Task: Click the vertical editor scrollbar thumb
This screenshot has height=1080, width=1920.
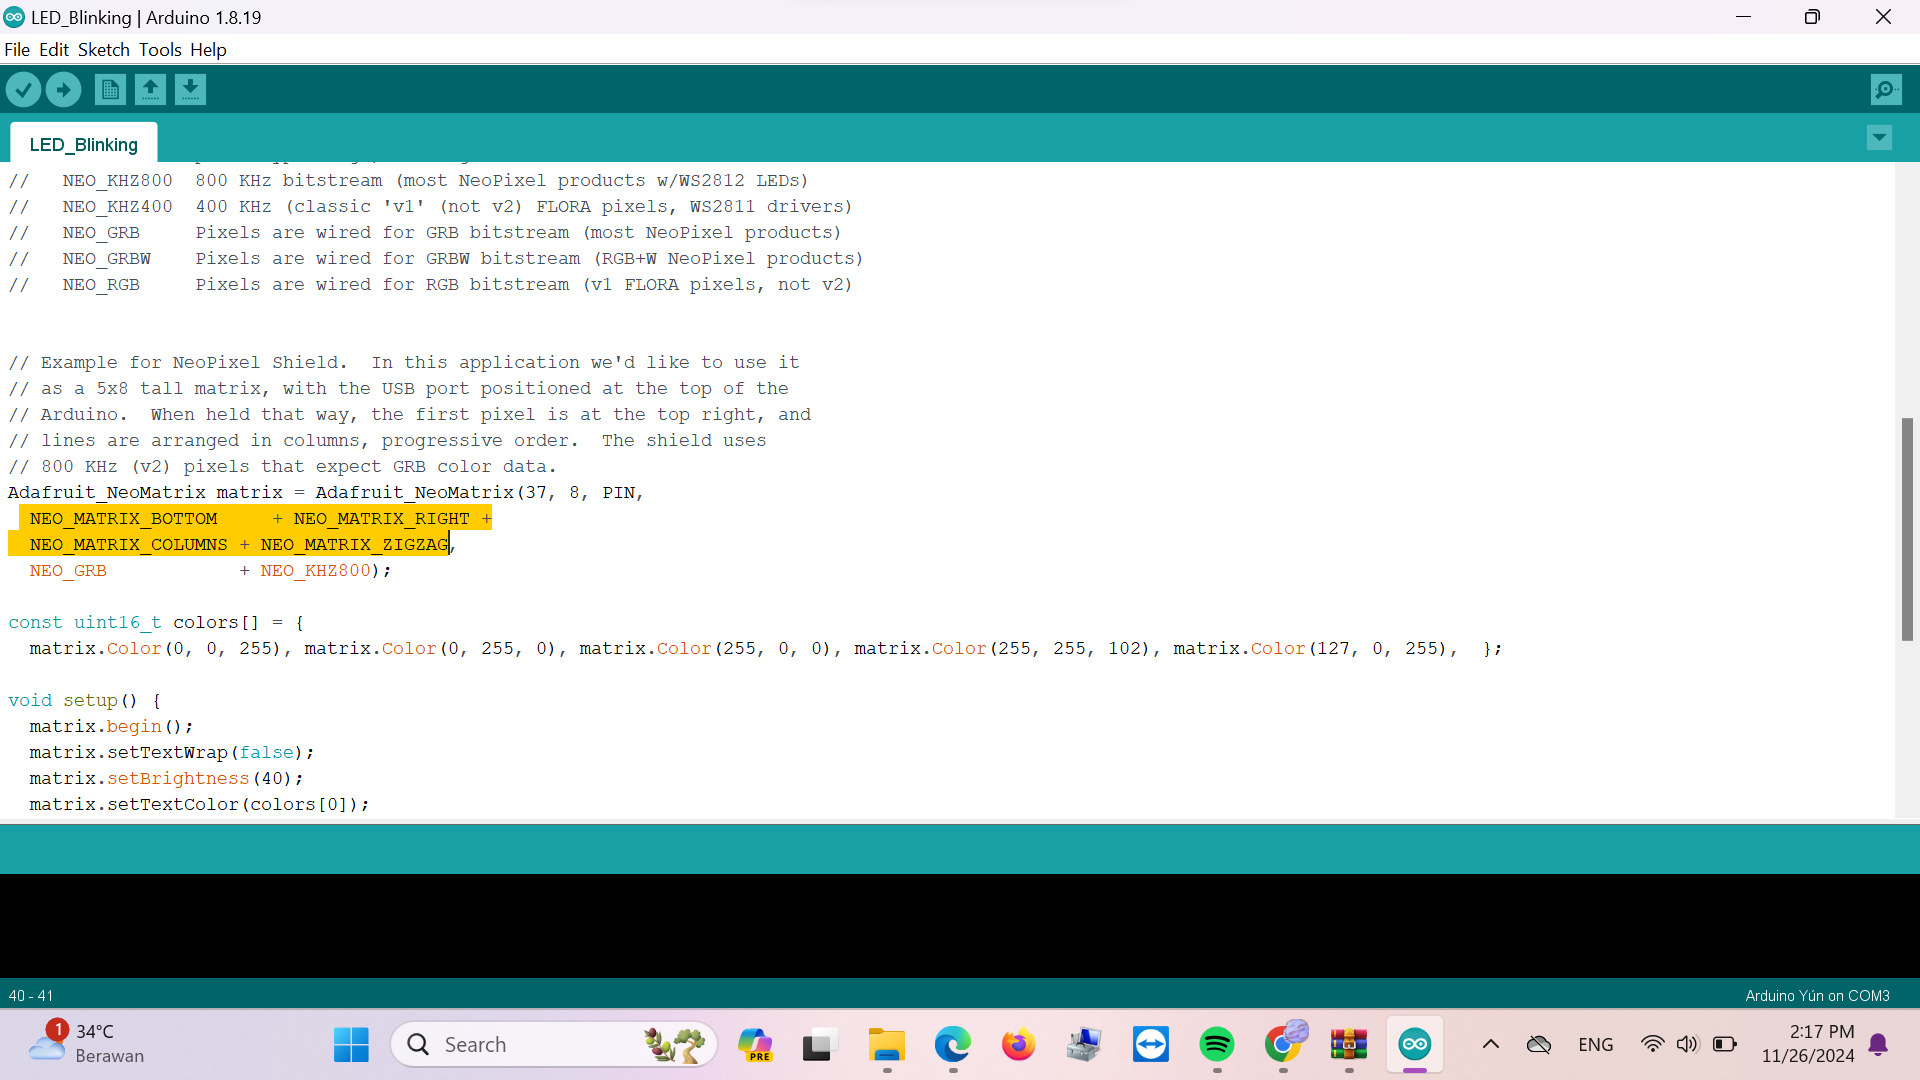Action: pyautogui.click(x=1907, y=530)
